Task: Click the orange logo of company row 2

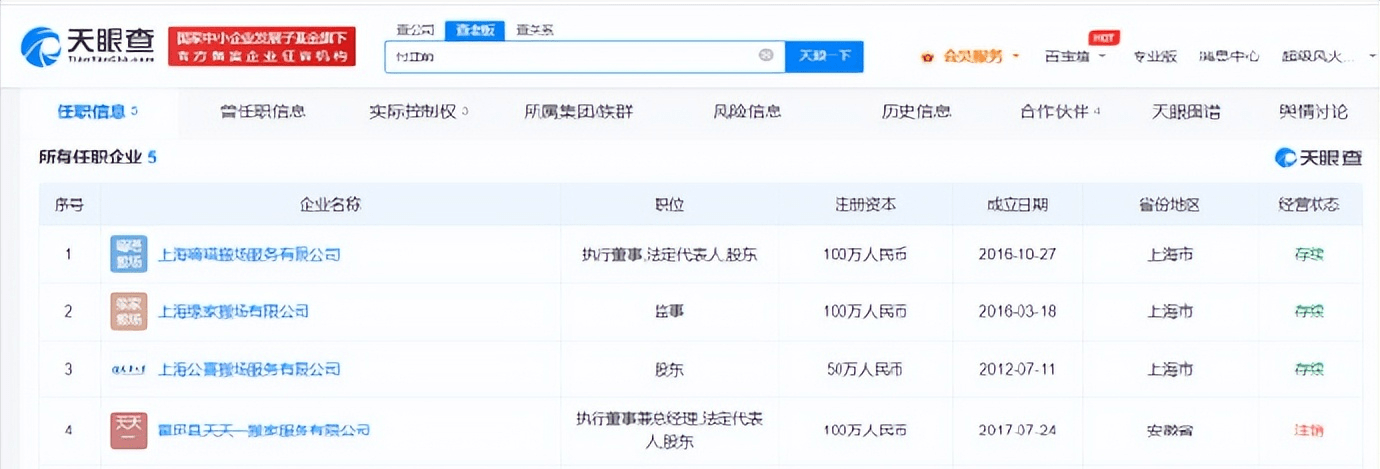Action: [x=128, y=311]
